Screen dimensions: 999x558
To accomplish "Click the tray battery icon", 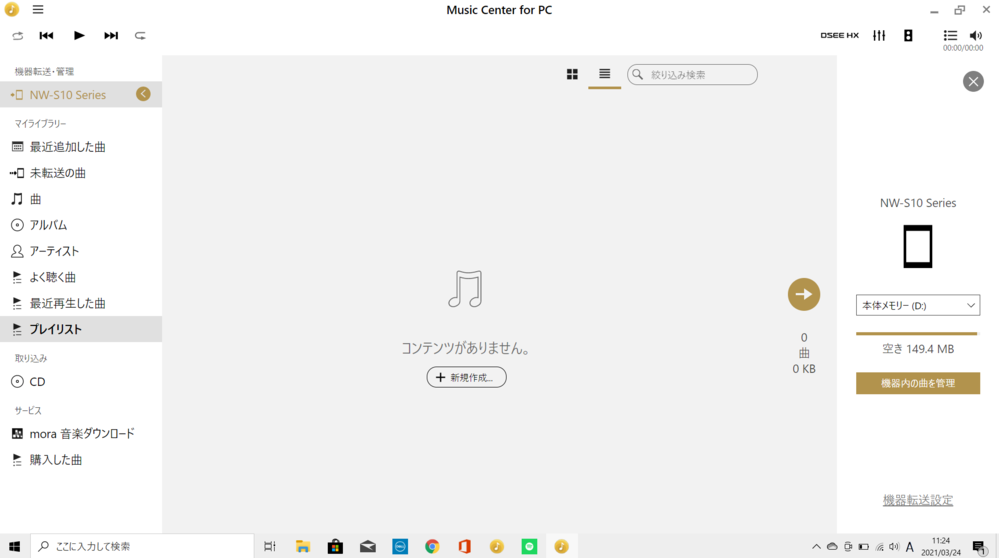I will (x=863, y=547).
